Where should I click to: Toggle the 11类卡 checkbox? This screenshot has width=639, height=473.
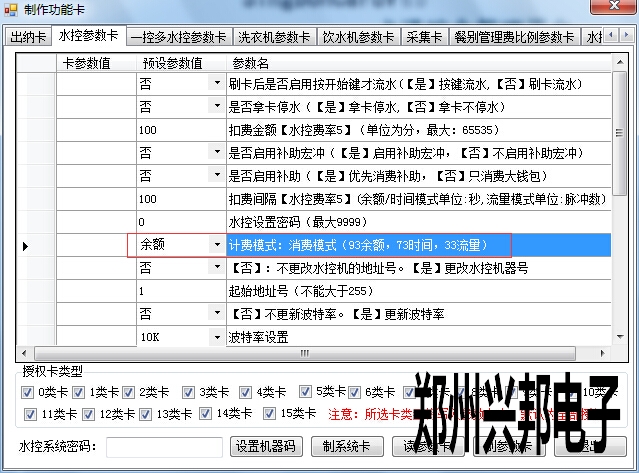click(27, 413)
